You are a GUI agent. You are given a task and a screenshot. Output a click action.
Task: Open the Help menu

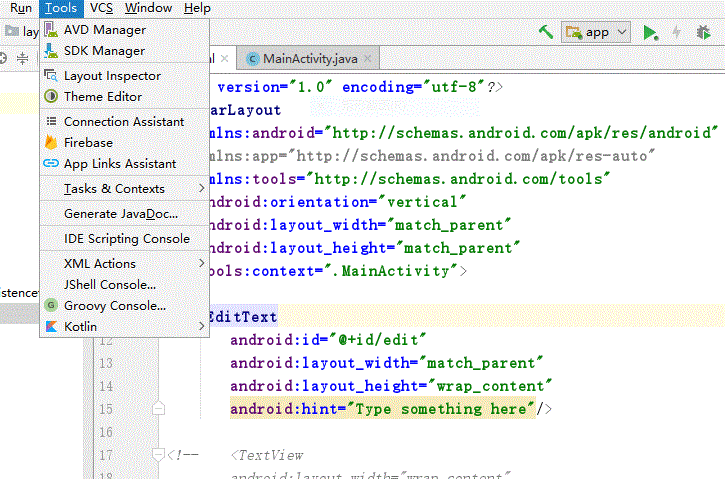(197, 8)
